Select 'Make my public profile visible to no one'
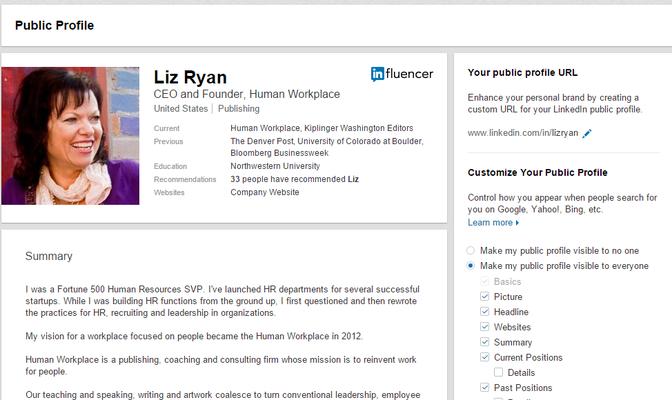 [x=471, y=250]
